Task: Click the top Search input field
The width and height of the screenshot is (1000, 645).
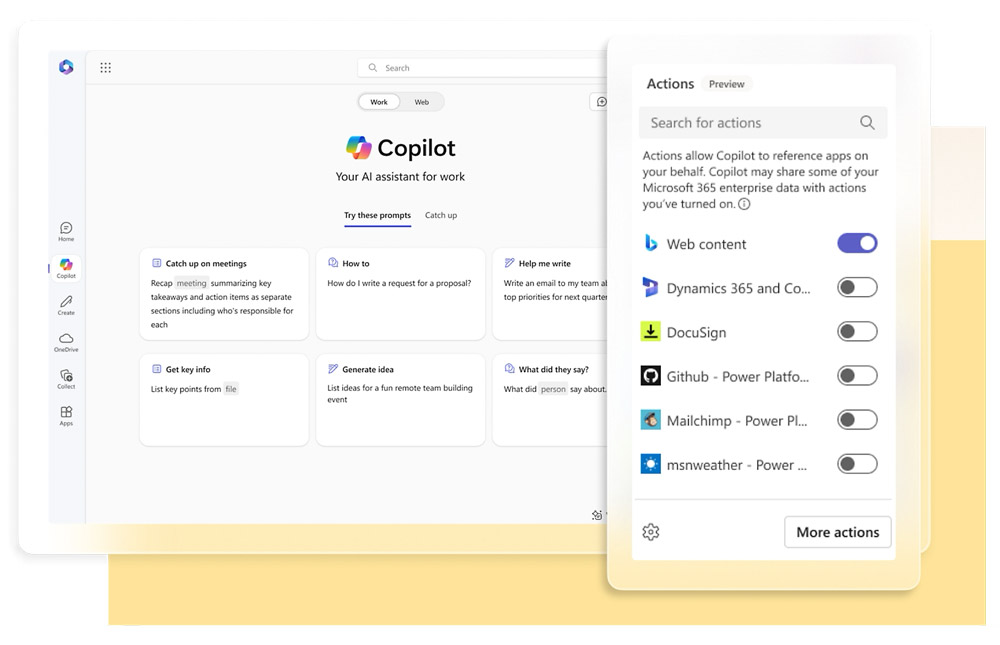Action: pos(483,68)
